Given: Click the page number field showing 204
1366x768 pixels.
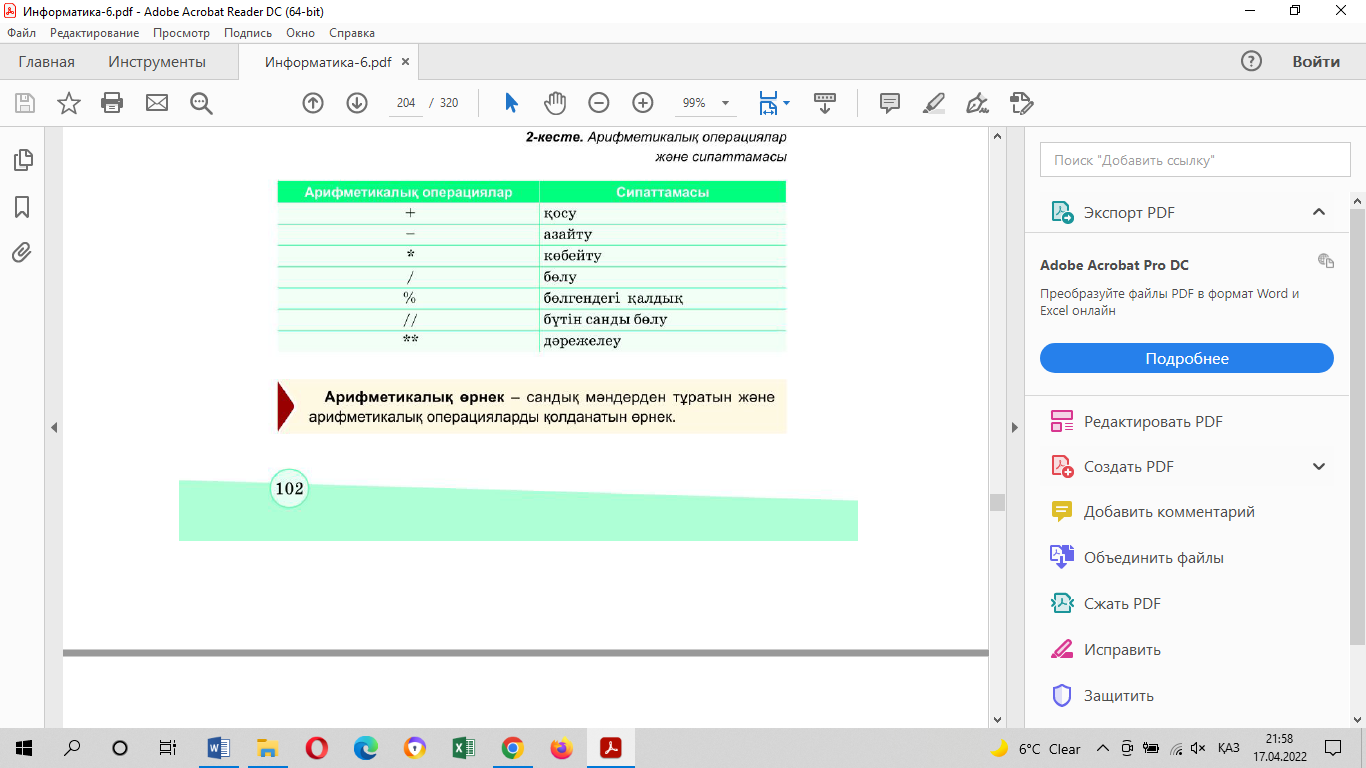Looking at the screenshot, I should [406, 103].
